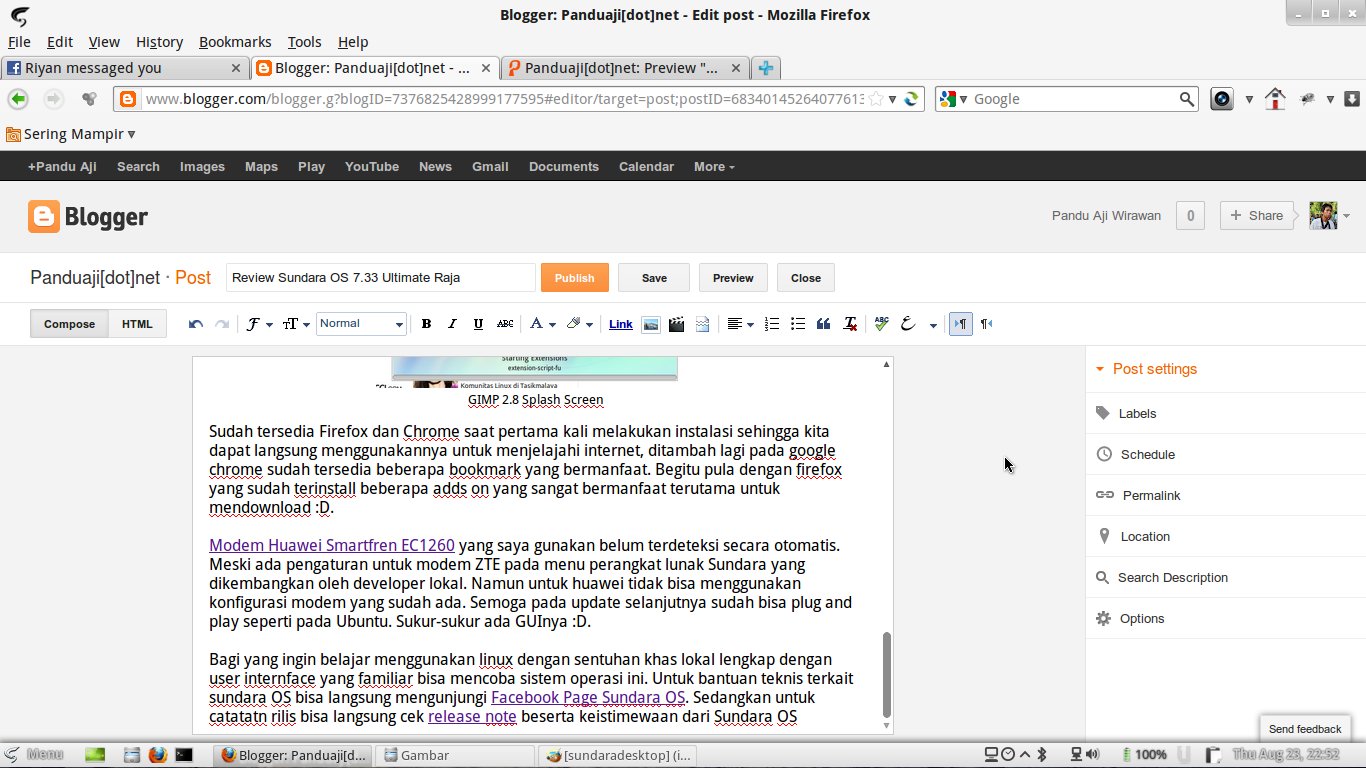Reload the page via address bar

coord(911,99)
